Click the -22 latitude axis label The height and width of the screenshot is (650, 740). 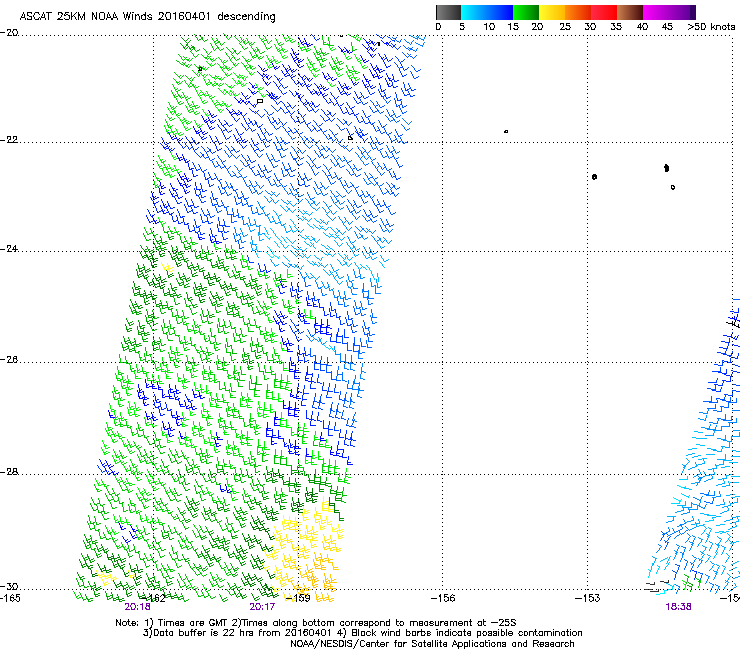coord(9,140)
